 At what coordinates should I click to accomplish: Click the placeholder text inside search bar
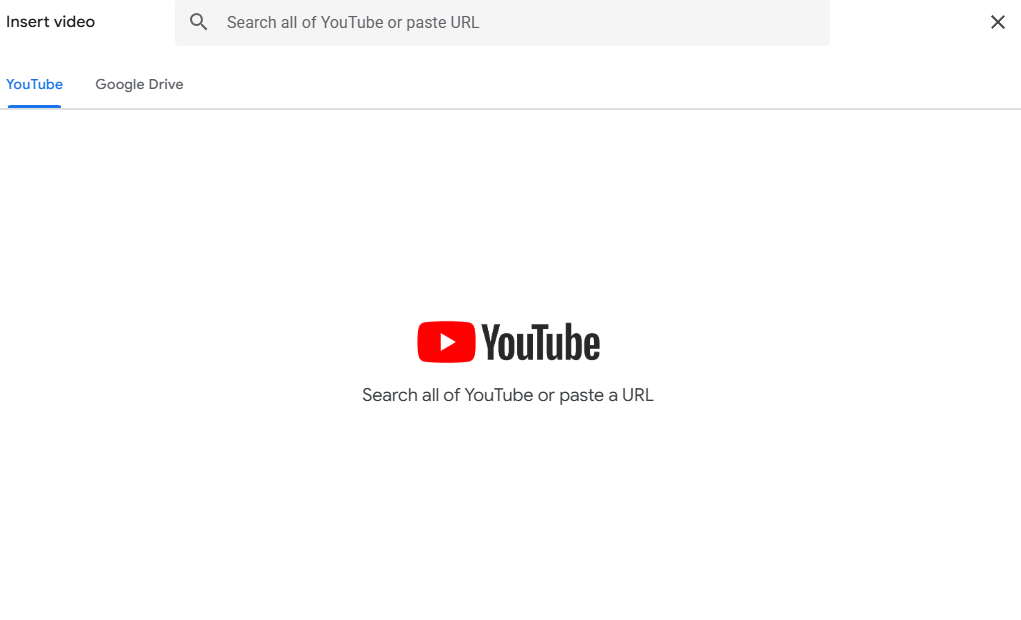pos(352,22)
